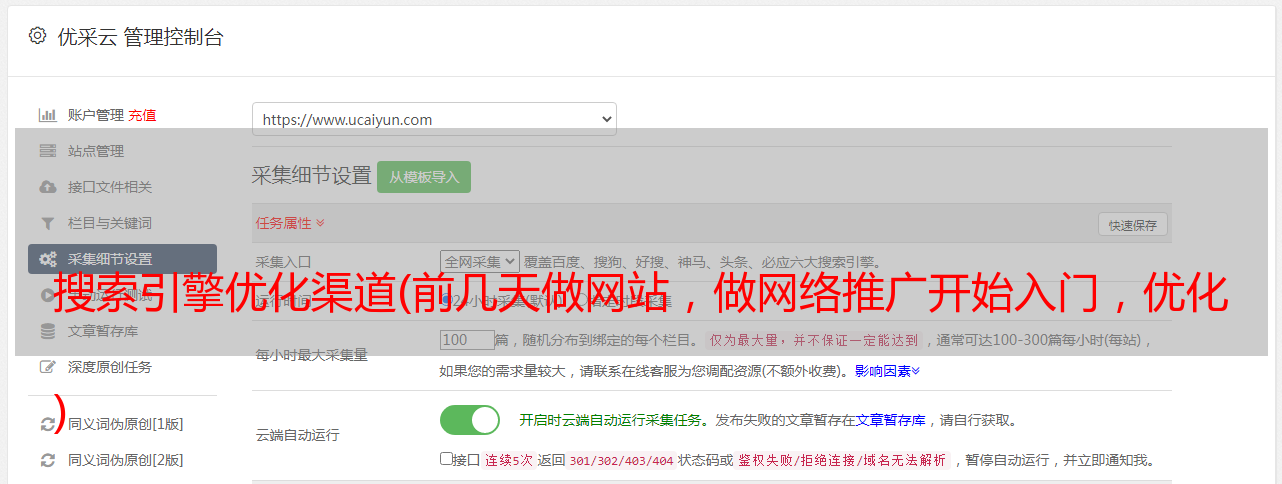Click the database icon for 文章暂存库
Screen dimensions: 1282x484
[47, 331]
